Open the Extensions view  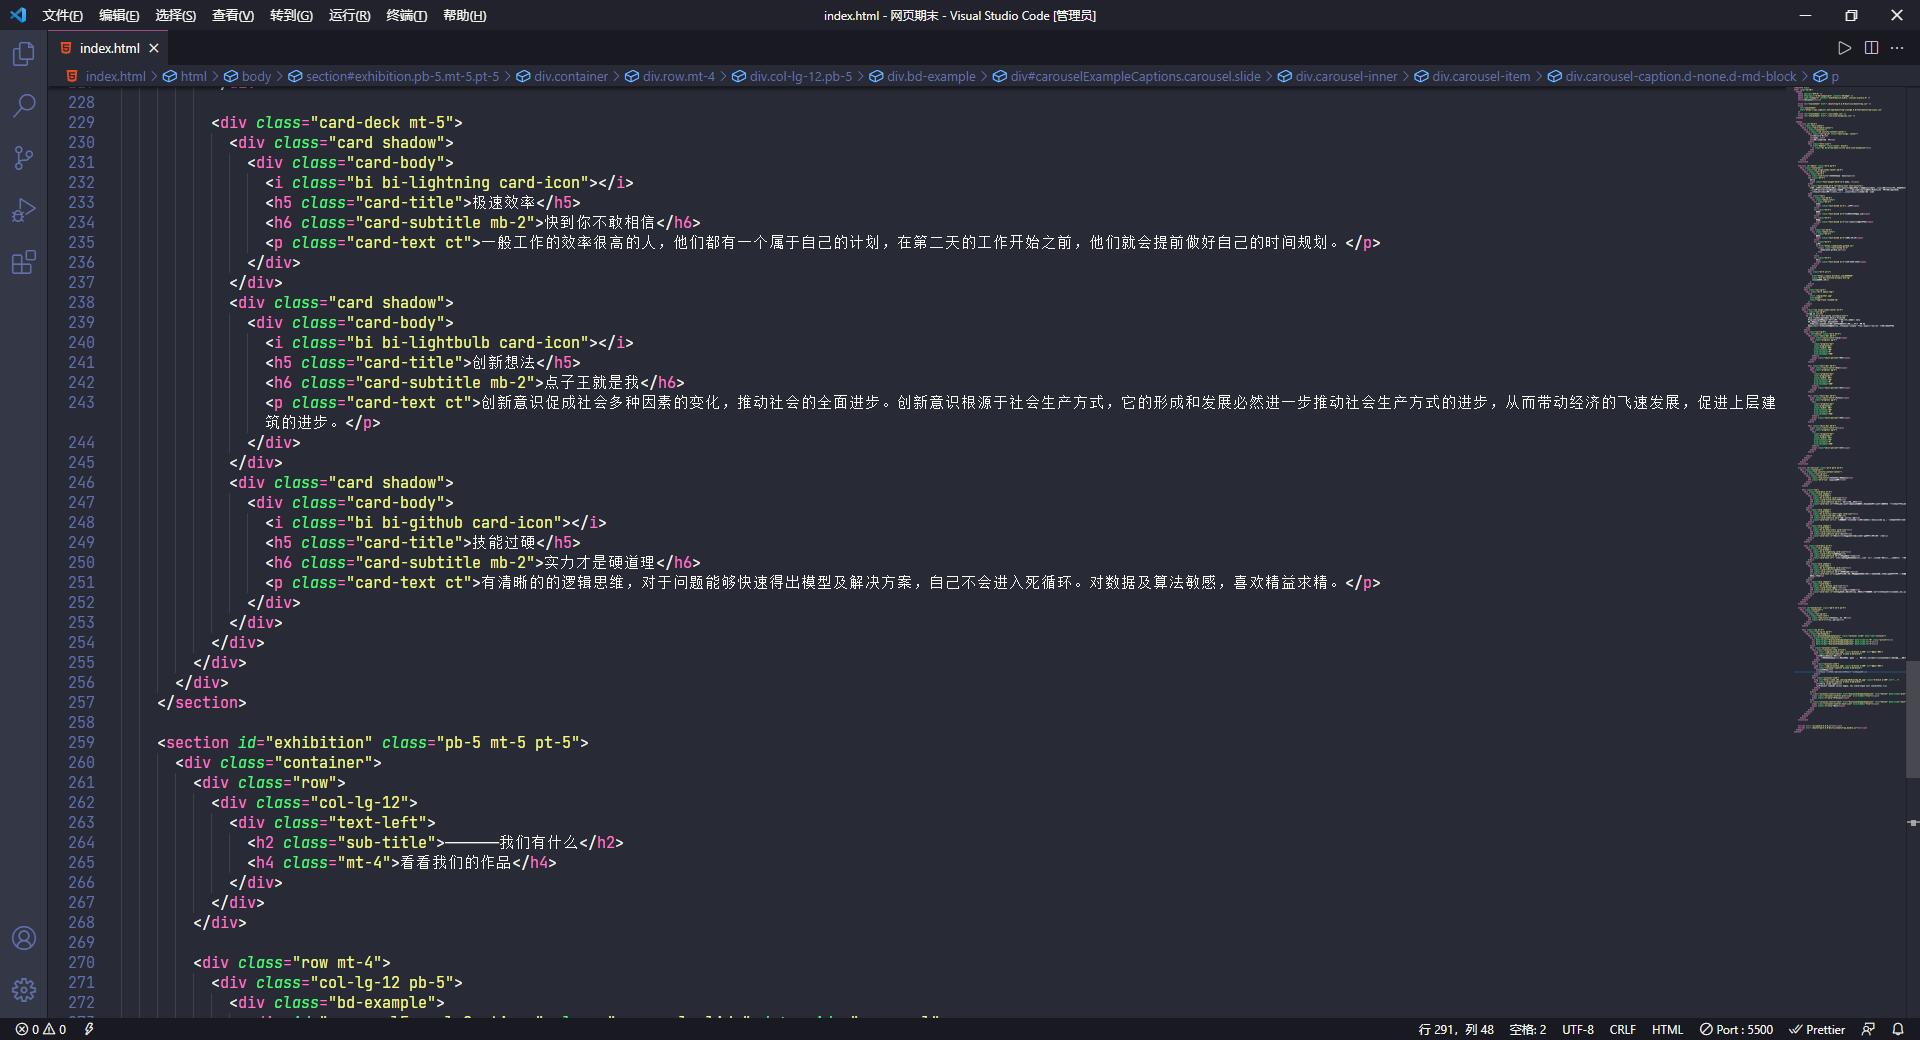click(24, 262)
